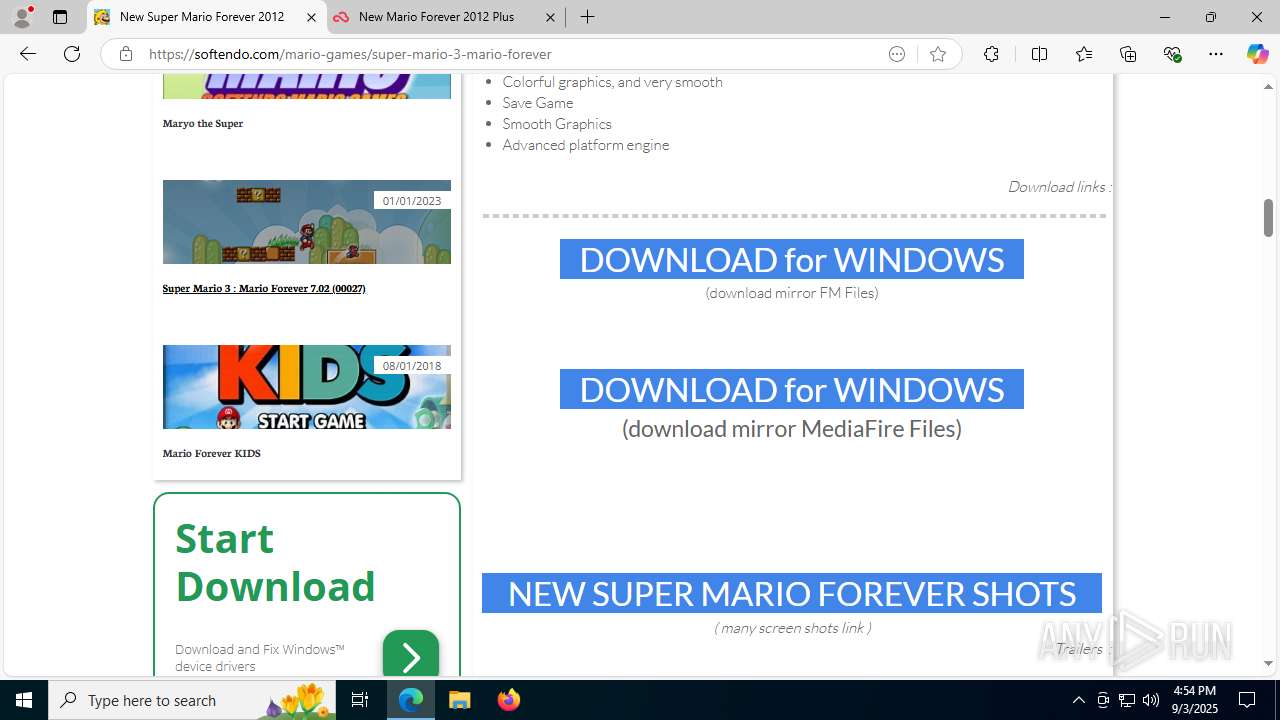Add this page to favorites star

pos(938,54)
